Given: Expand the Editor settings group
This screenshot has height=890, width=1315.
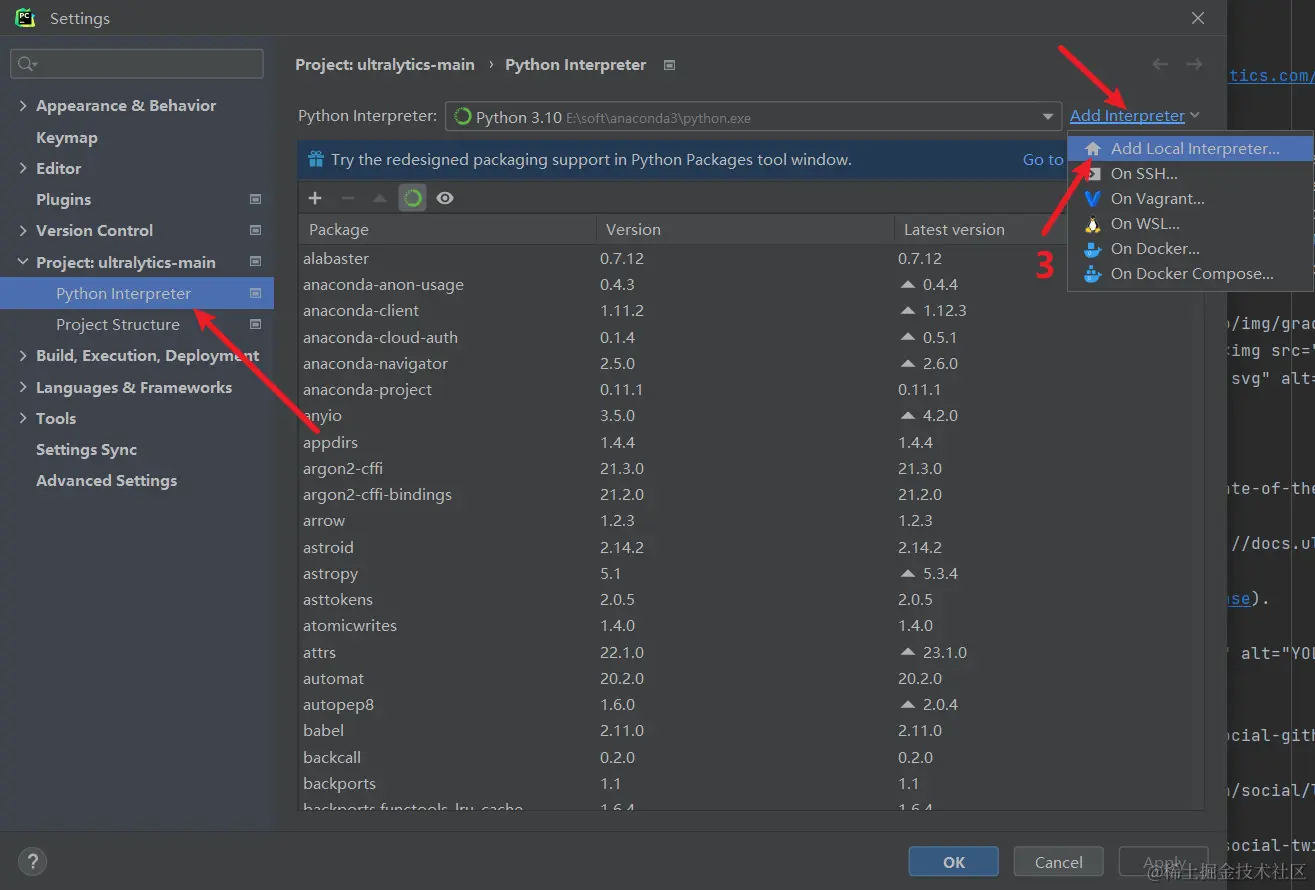Looking at the screenshot, I should point(23,168).
